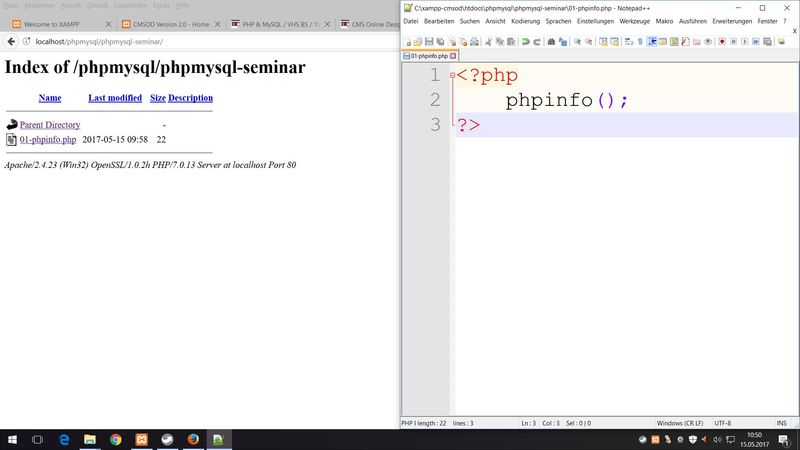Click the Print icon in Notepad++ toolbar
Image resolution: width=800 pixels, height=450 pixels.
pos(475,41)
